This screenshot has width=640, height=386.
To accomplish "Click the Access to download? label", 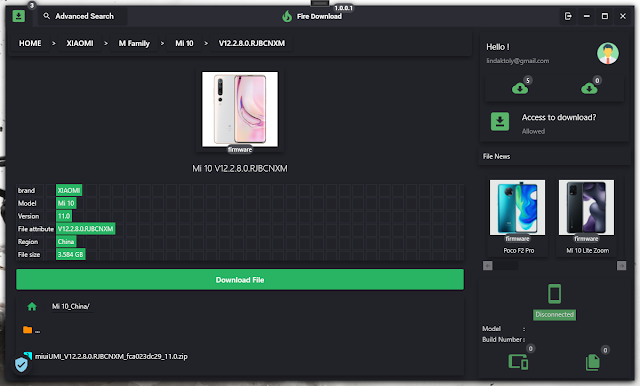I will click(x=559, y=118).
